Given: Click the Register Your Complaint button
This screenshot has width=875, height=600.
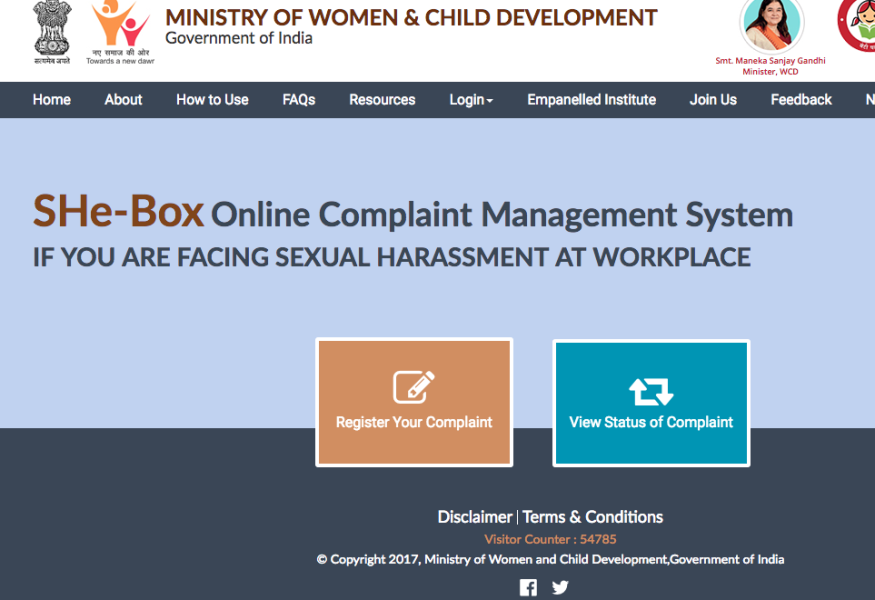Looking at the screenshot, I should (414, 402).
